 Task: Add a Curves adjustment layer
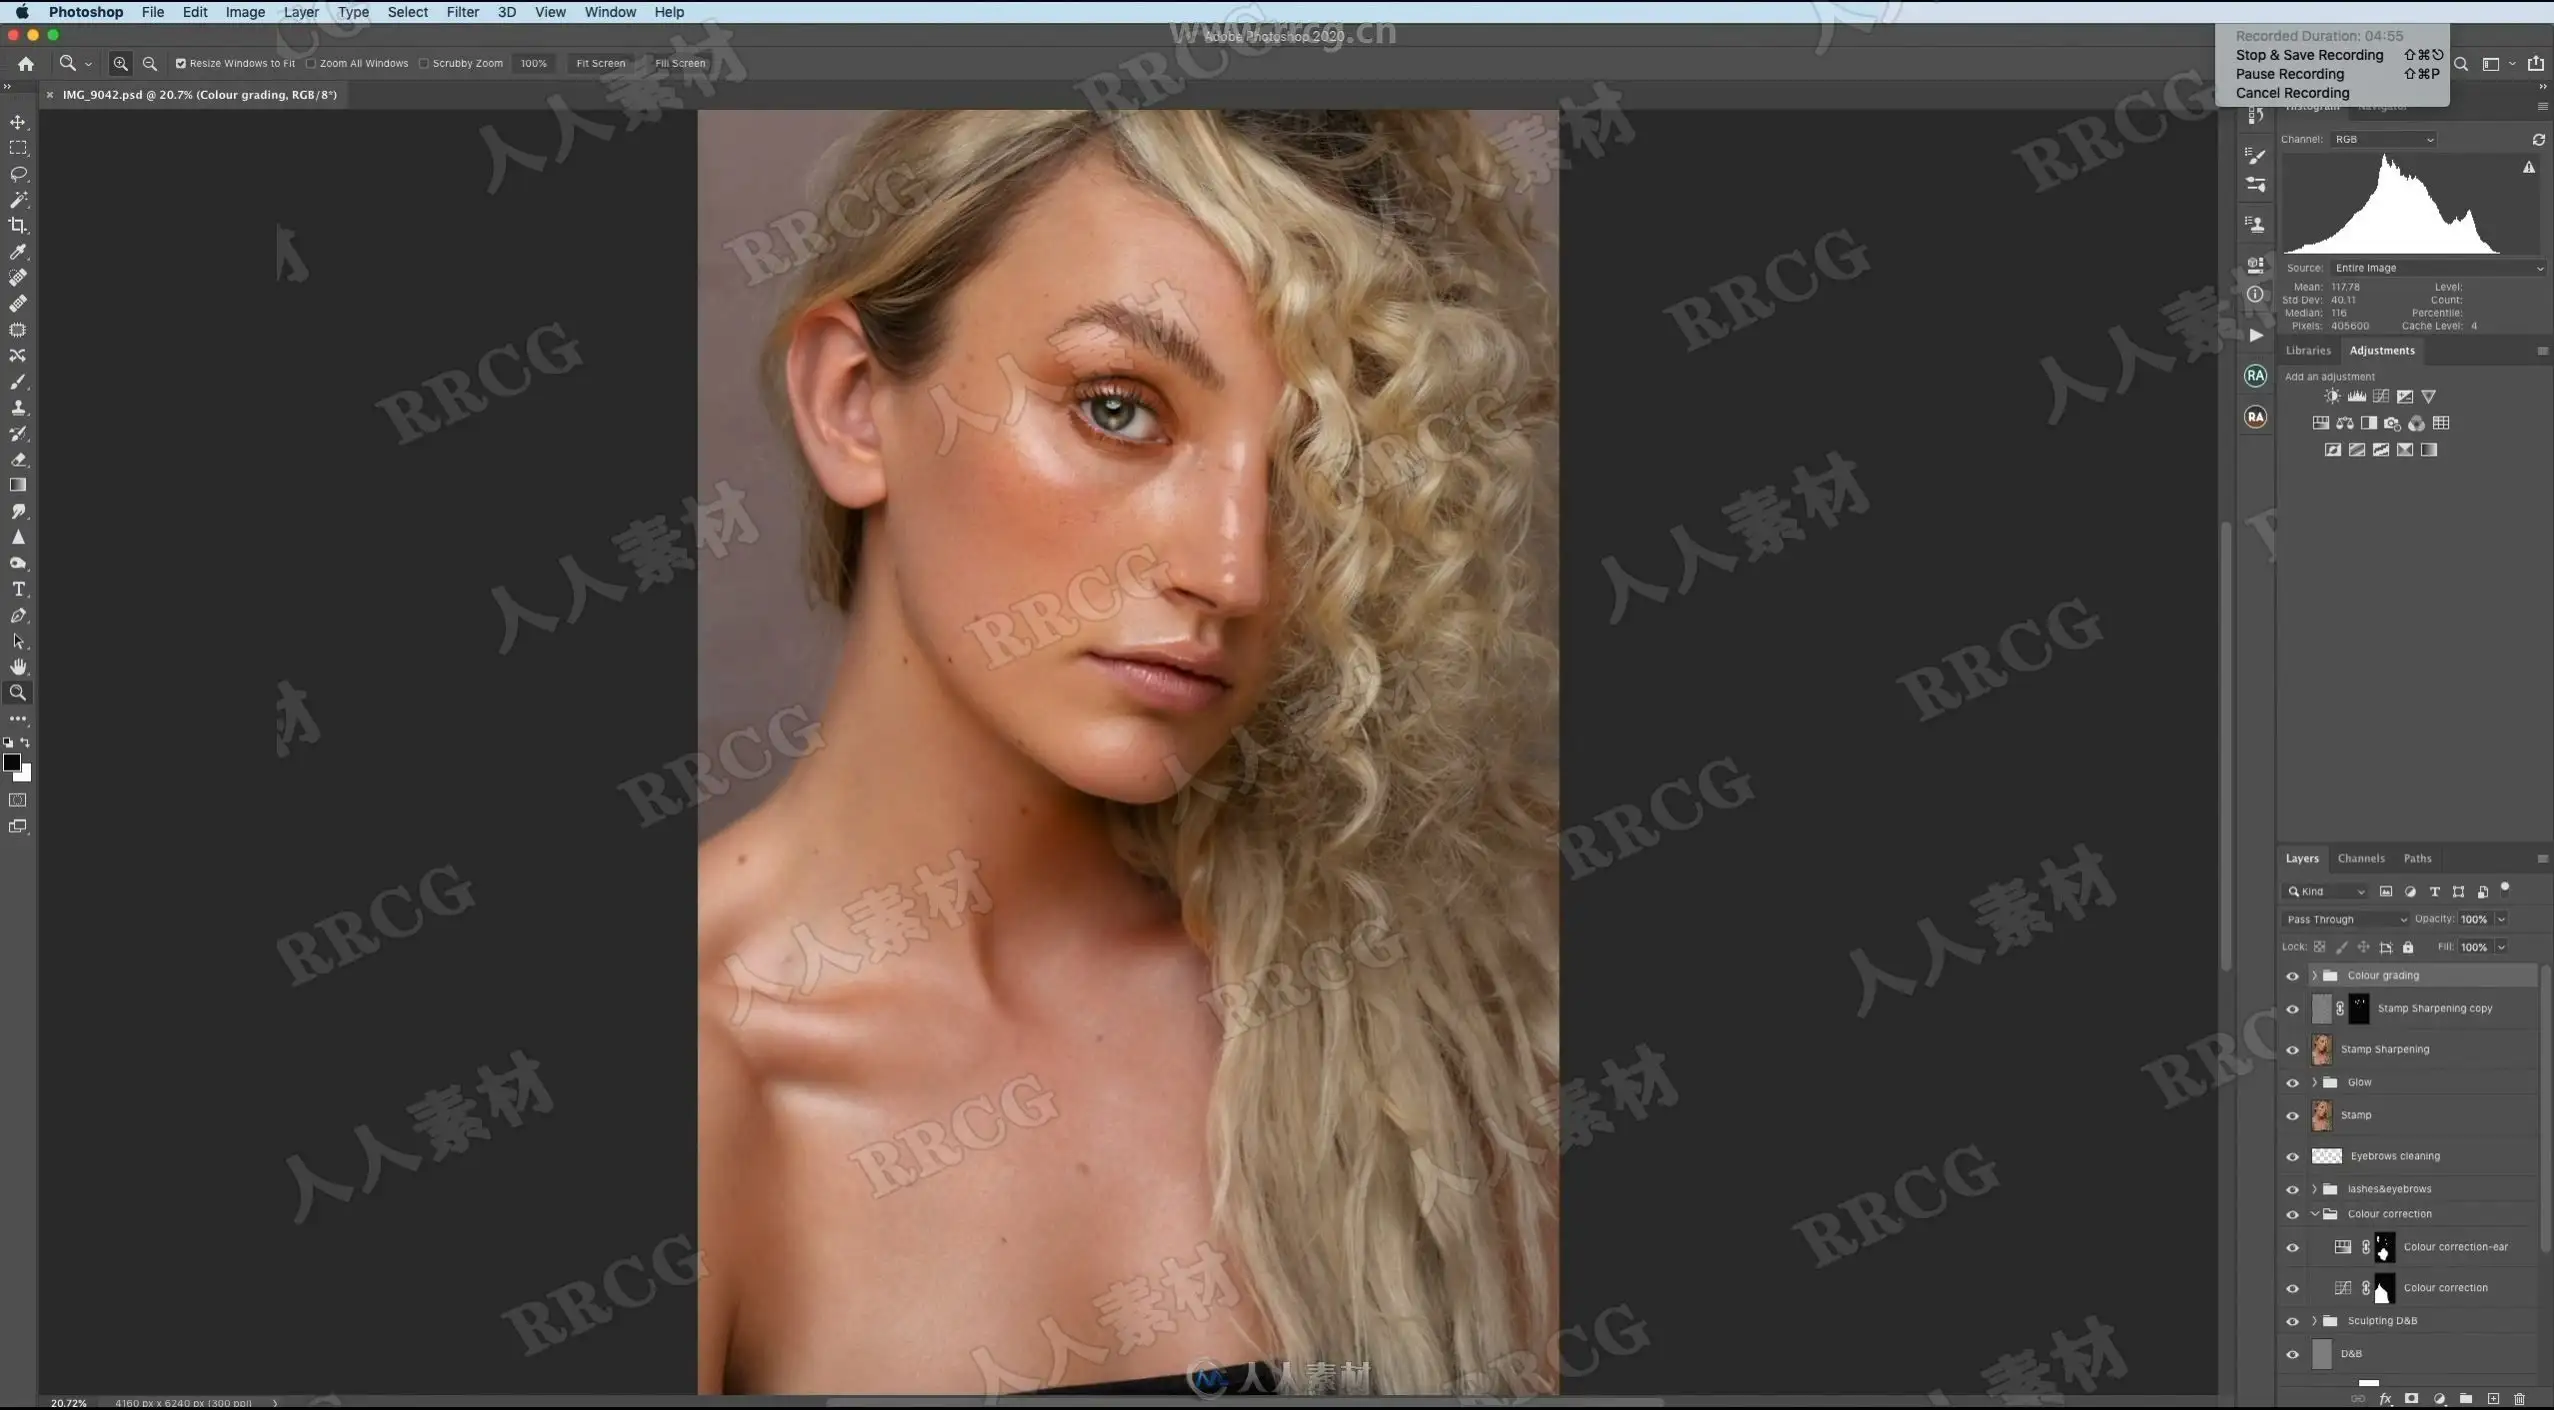point(2381,397)
